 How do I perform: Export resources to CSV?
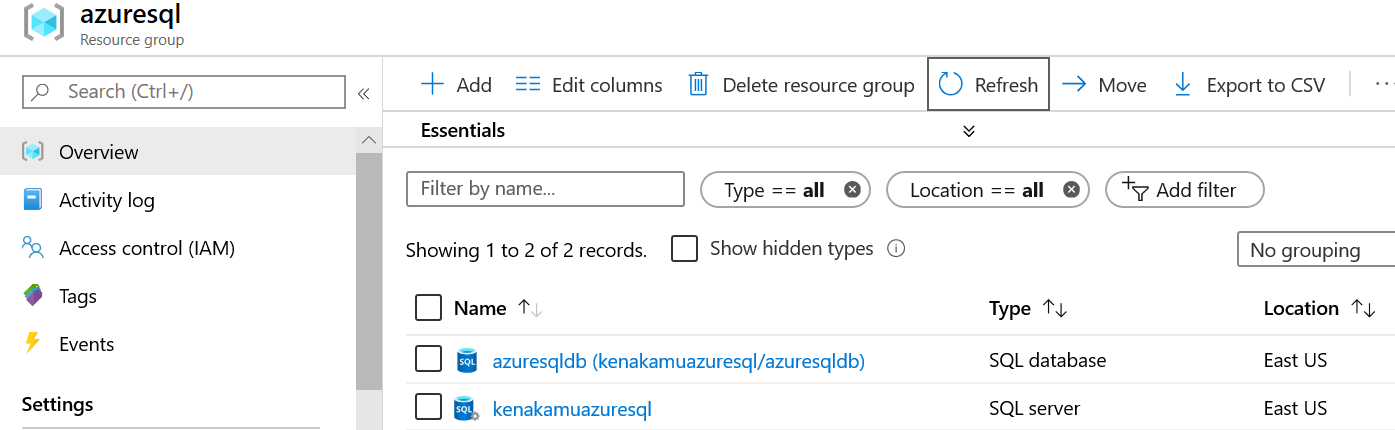(1250, 85)
